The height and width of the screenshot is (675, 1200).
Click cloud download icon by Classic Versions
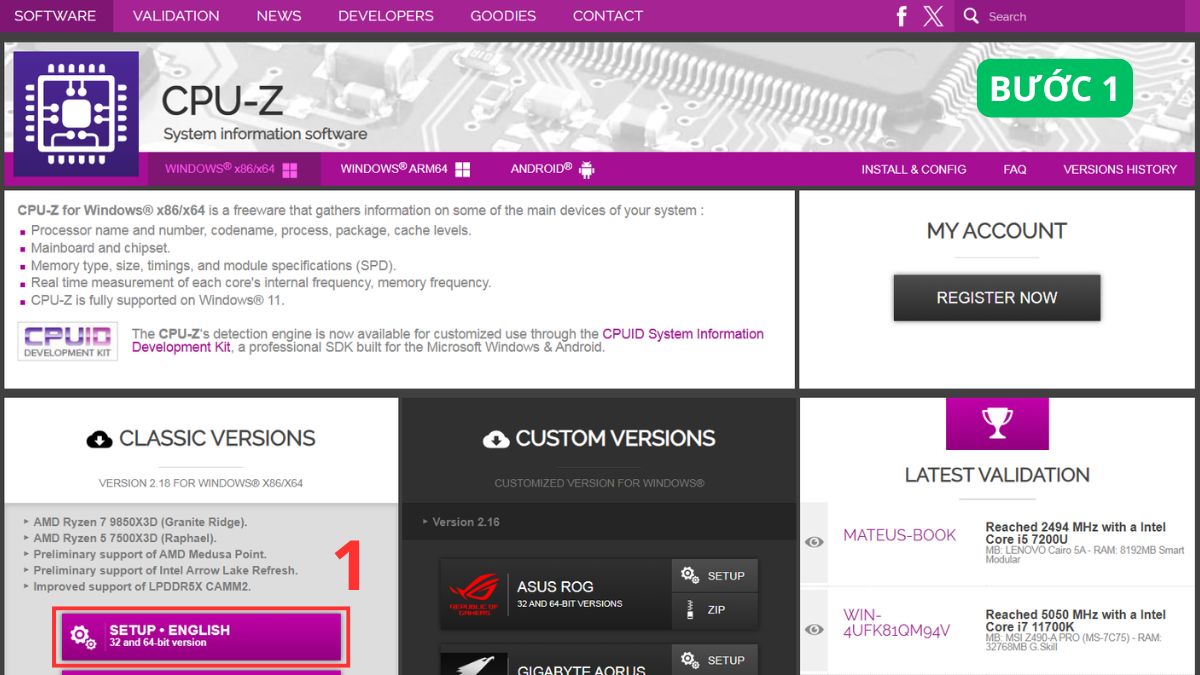[x=99, y=439]
